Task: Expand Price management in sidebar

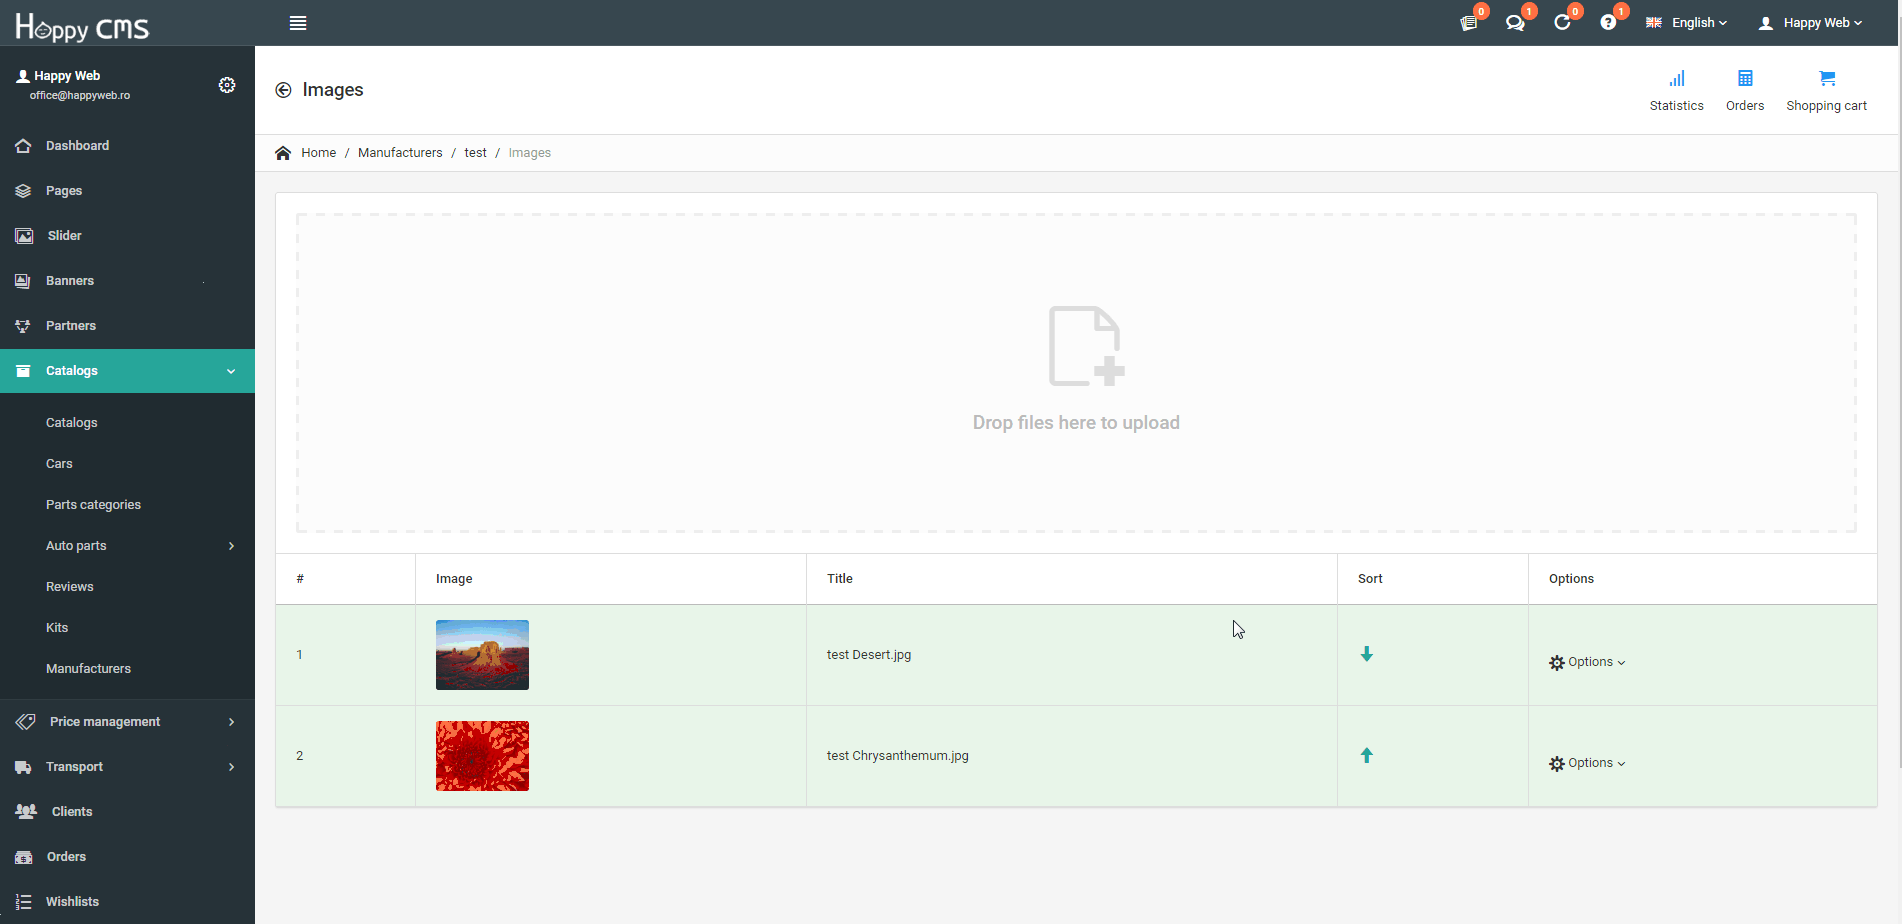Action: click(127, 722)
